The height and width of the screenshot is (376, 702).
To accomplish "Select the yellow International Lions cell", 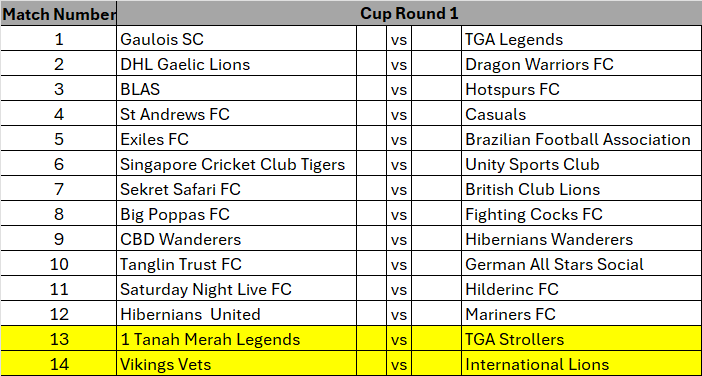I will click(x=581, y=364).
